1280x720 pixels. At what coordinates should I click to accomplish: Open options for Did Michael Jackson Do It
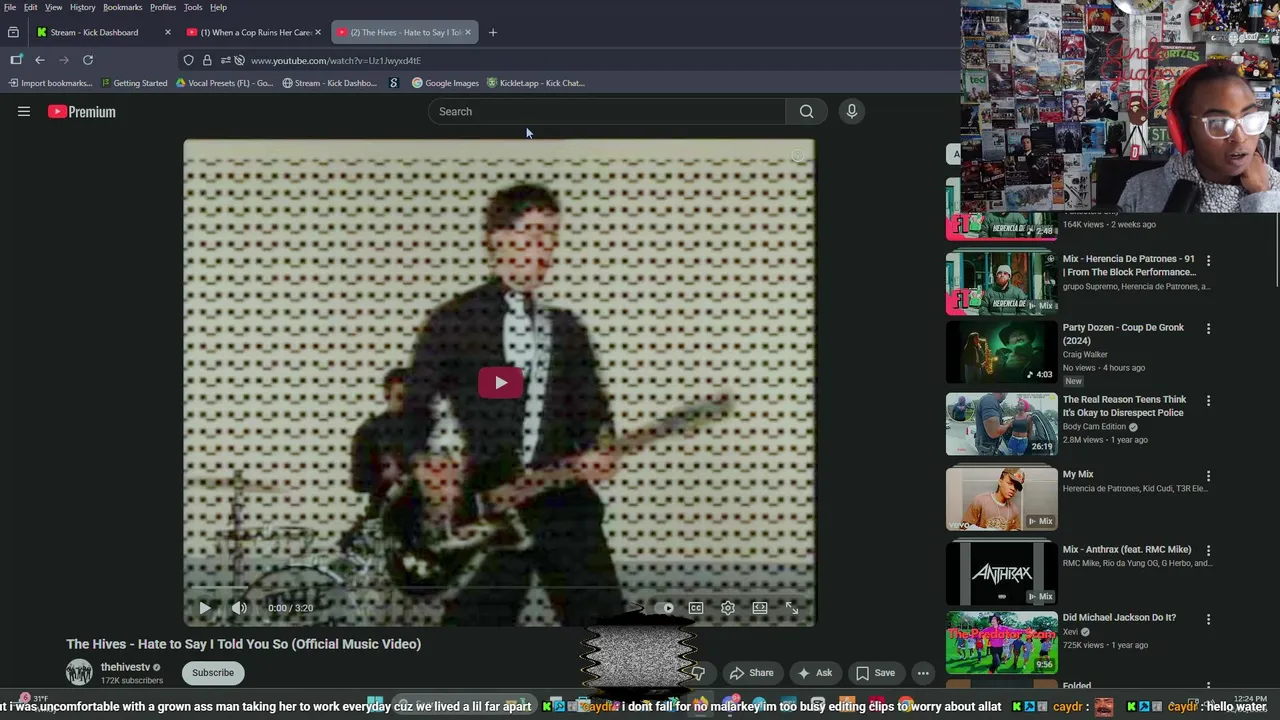1208,619
